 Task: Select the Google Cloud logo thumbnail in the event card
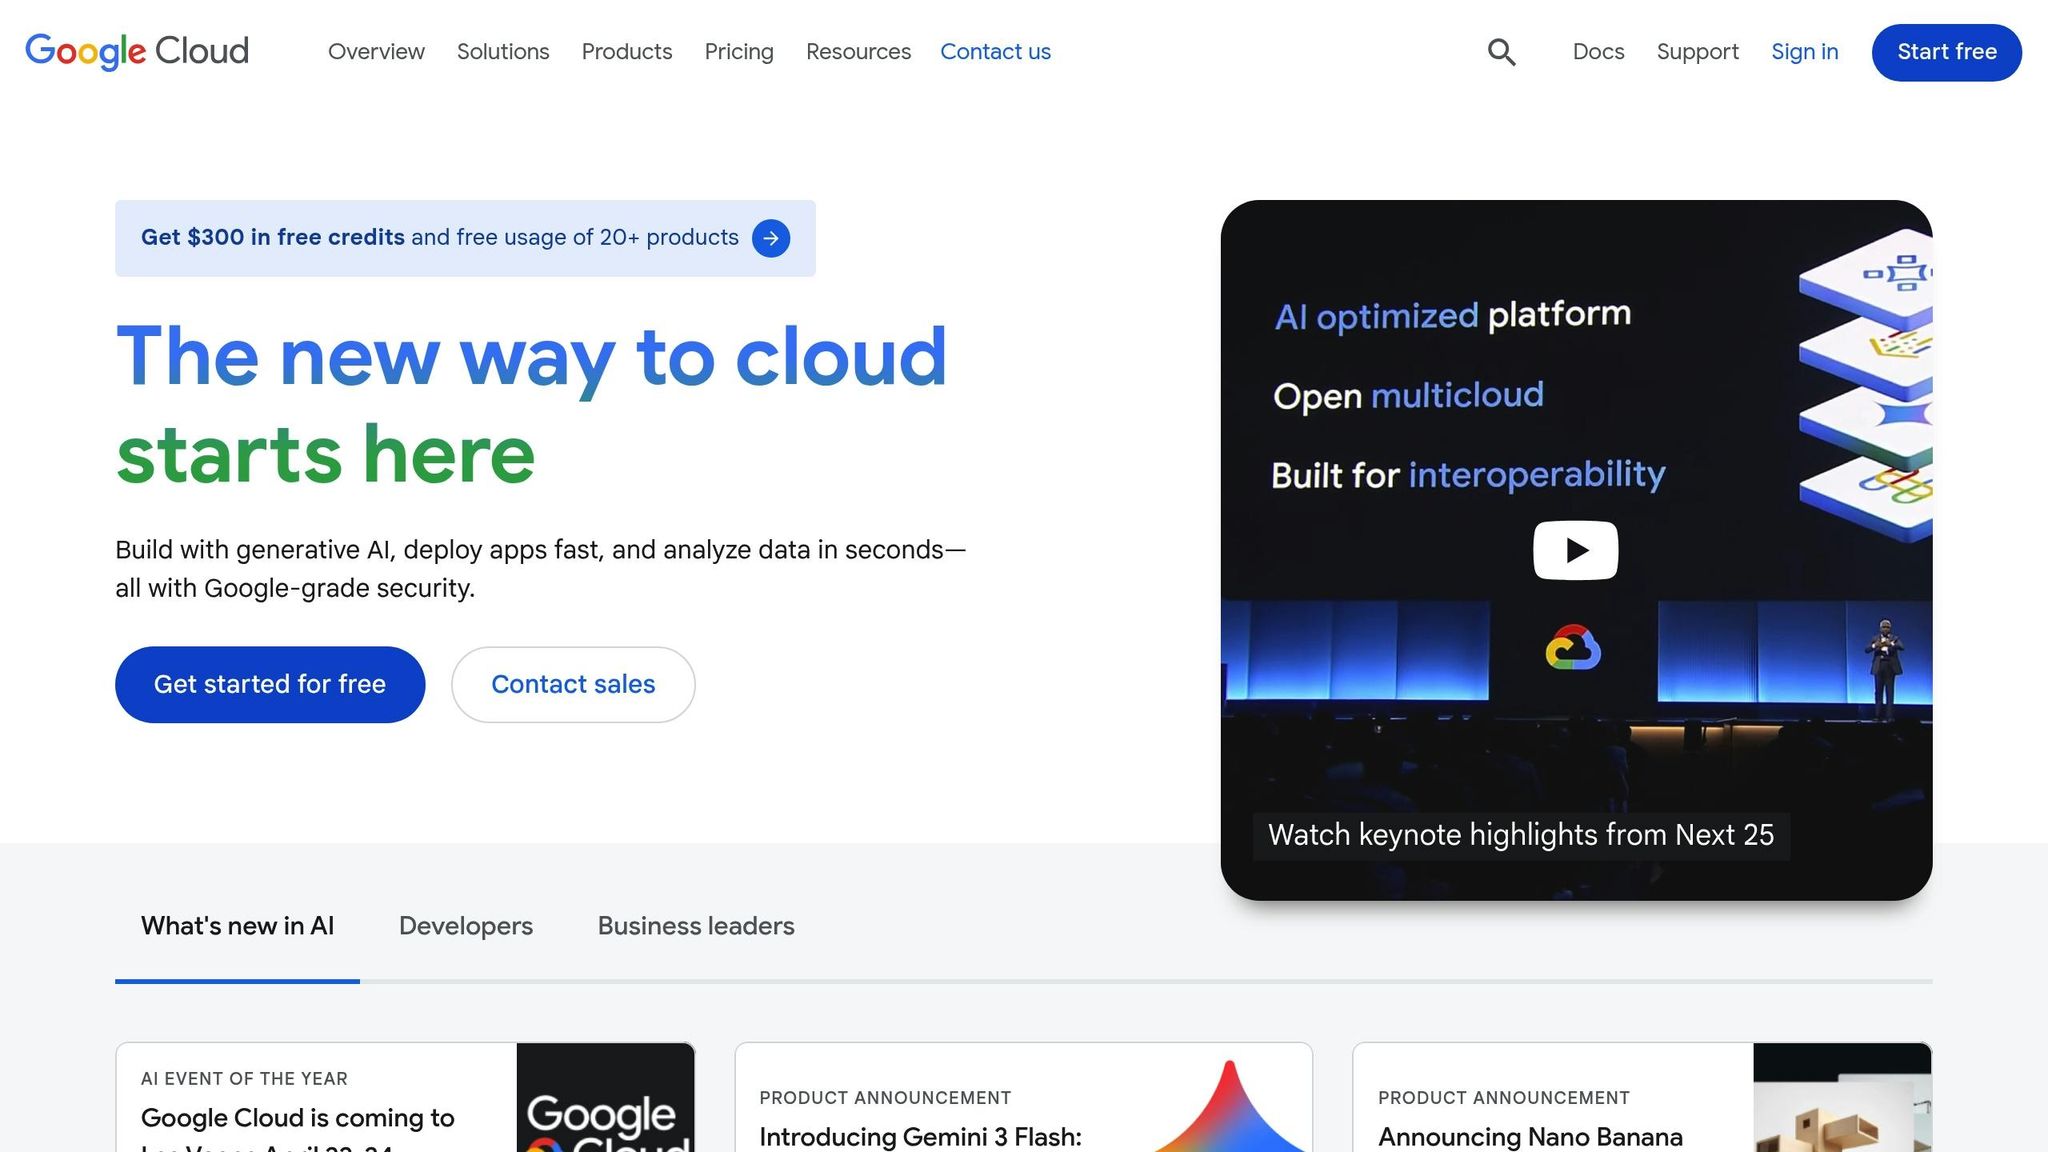(605, 1100)
